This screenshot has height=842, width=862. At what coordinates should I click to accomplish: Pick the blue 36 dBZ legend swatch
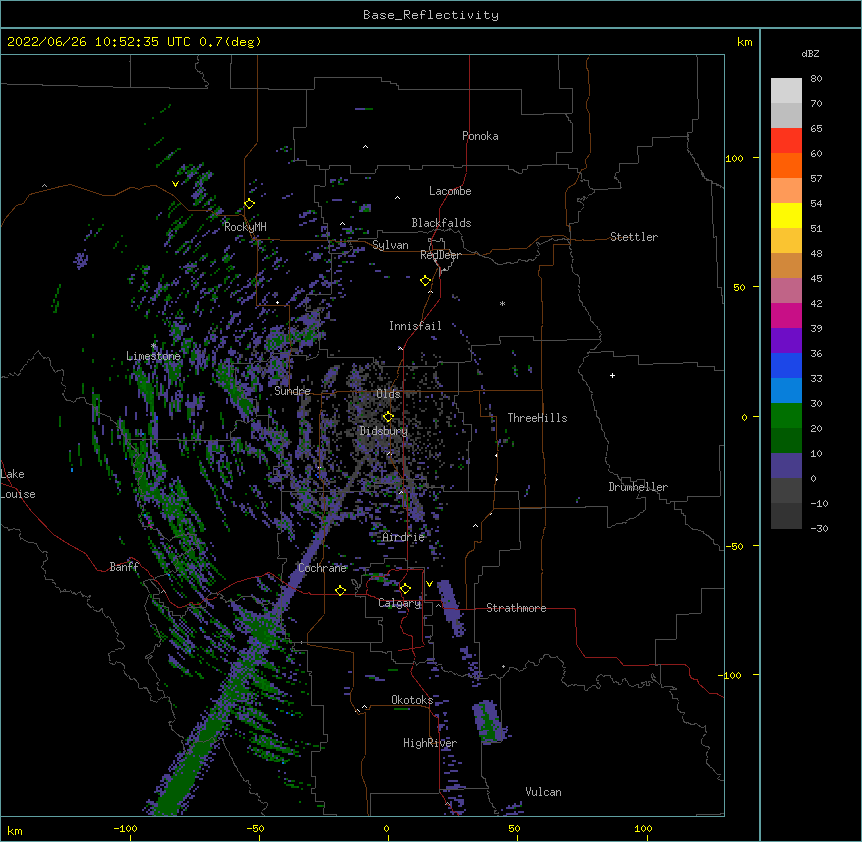tap(786, 365)
